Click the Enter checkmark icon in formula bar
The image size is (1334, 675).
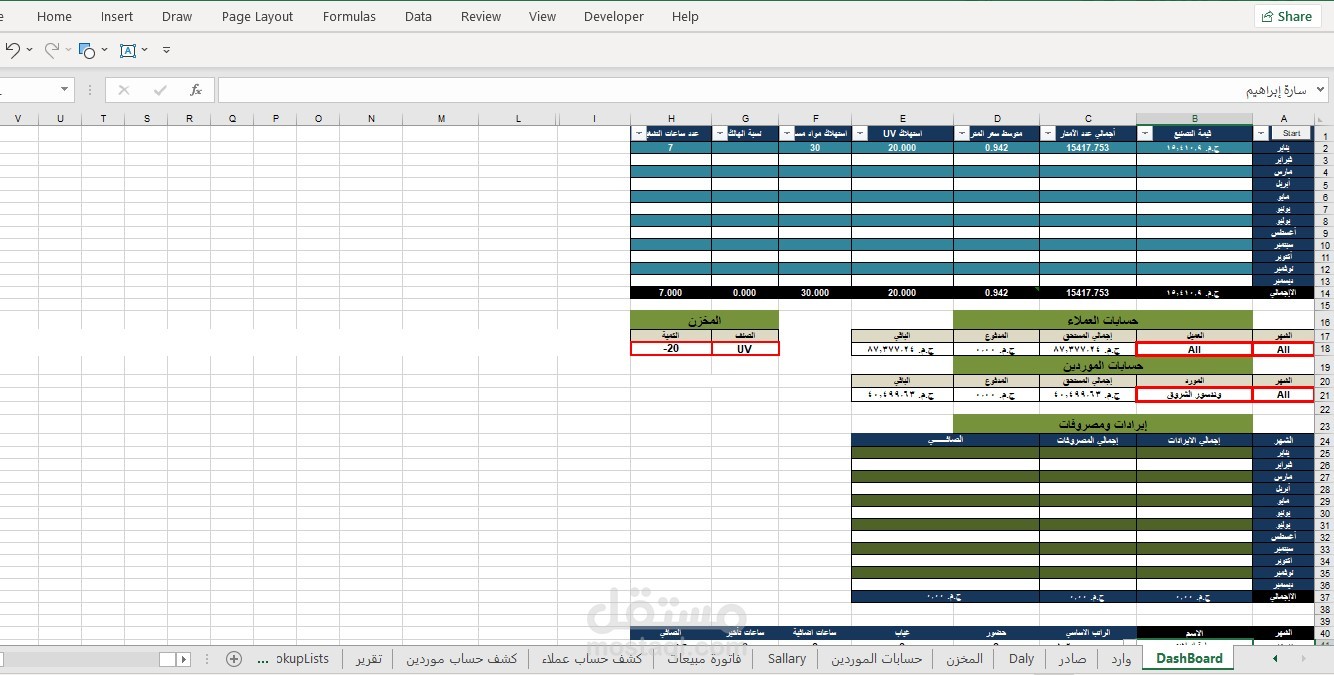coord(160,90)
